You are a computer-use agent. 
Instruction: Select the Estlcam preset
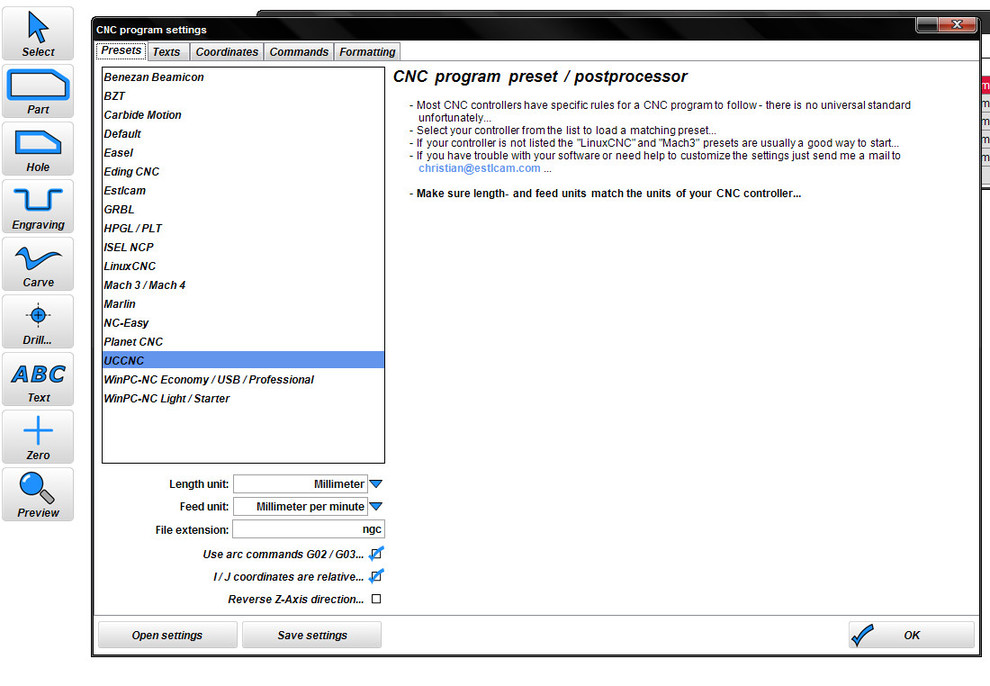[x=243, y=191]
